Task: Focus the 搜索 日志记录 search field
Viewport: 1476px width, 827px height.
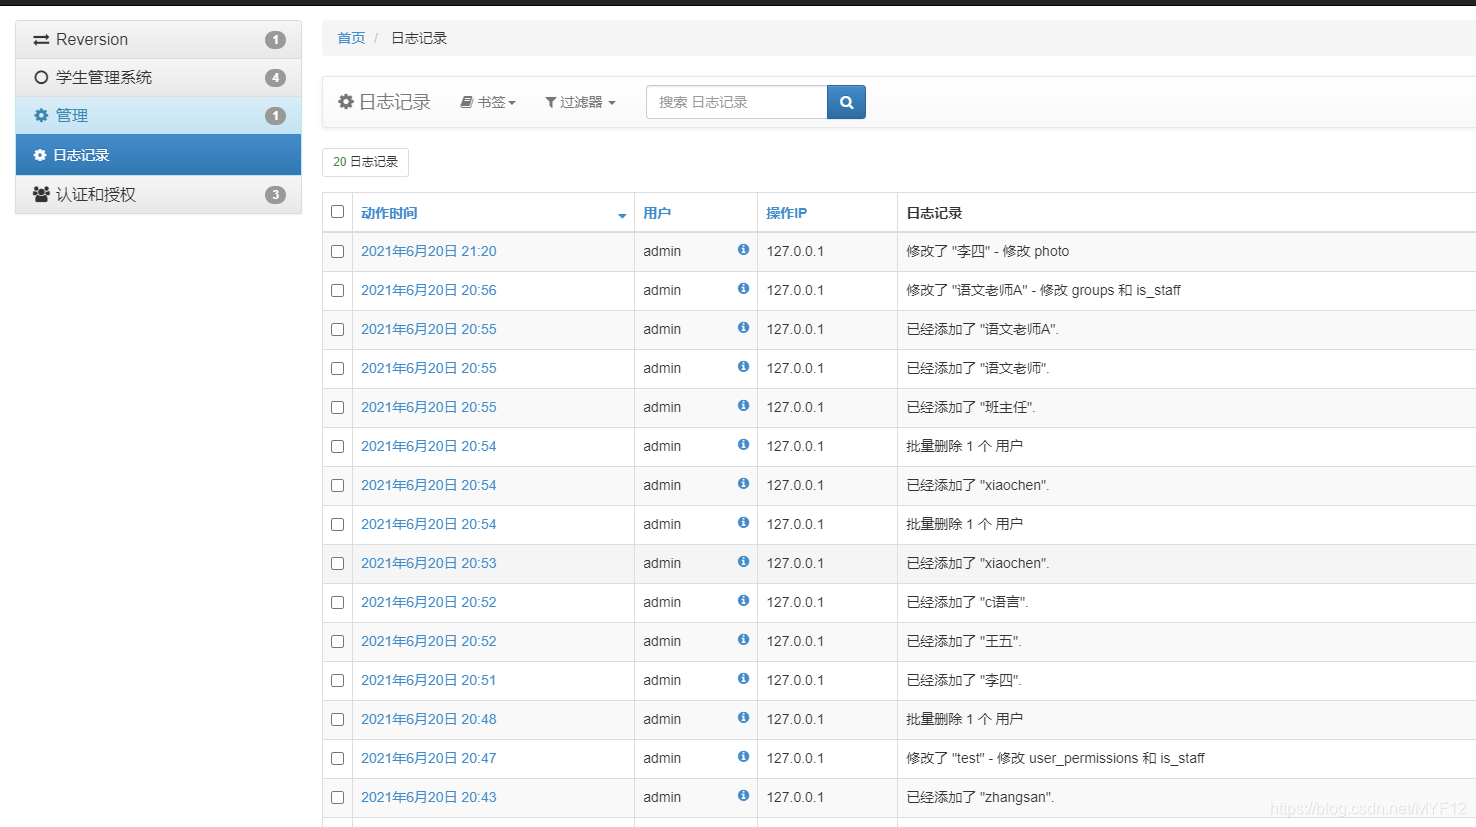Action: coord(737,102)
